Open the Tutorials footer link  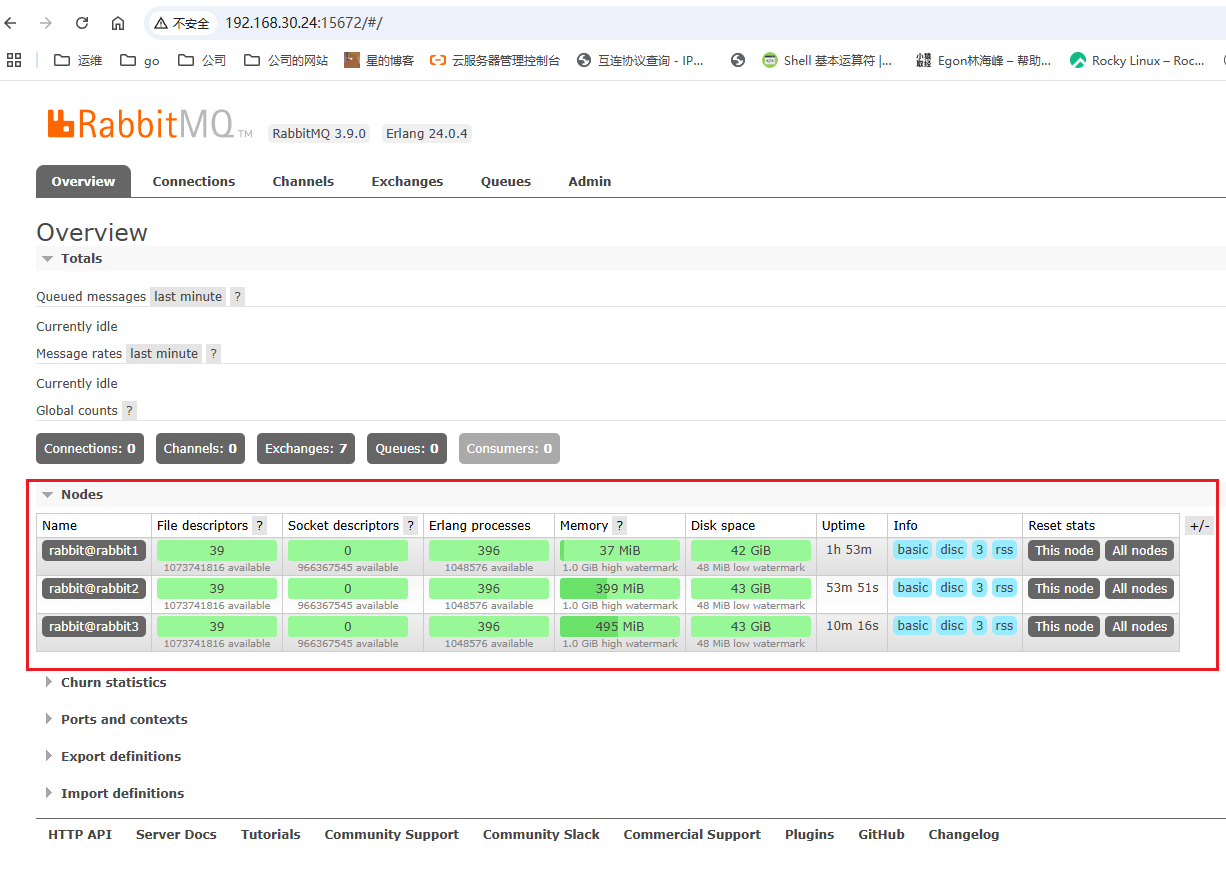click(x=270, y=835)
